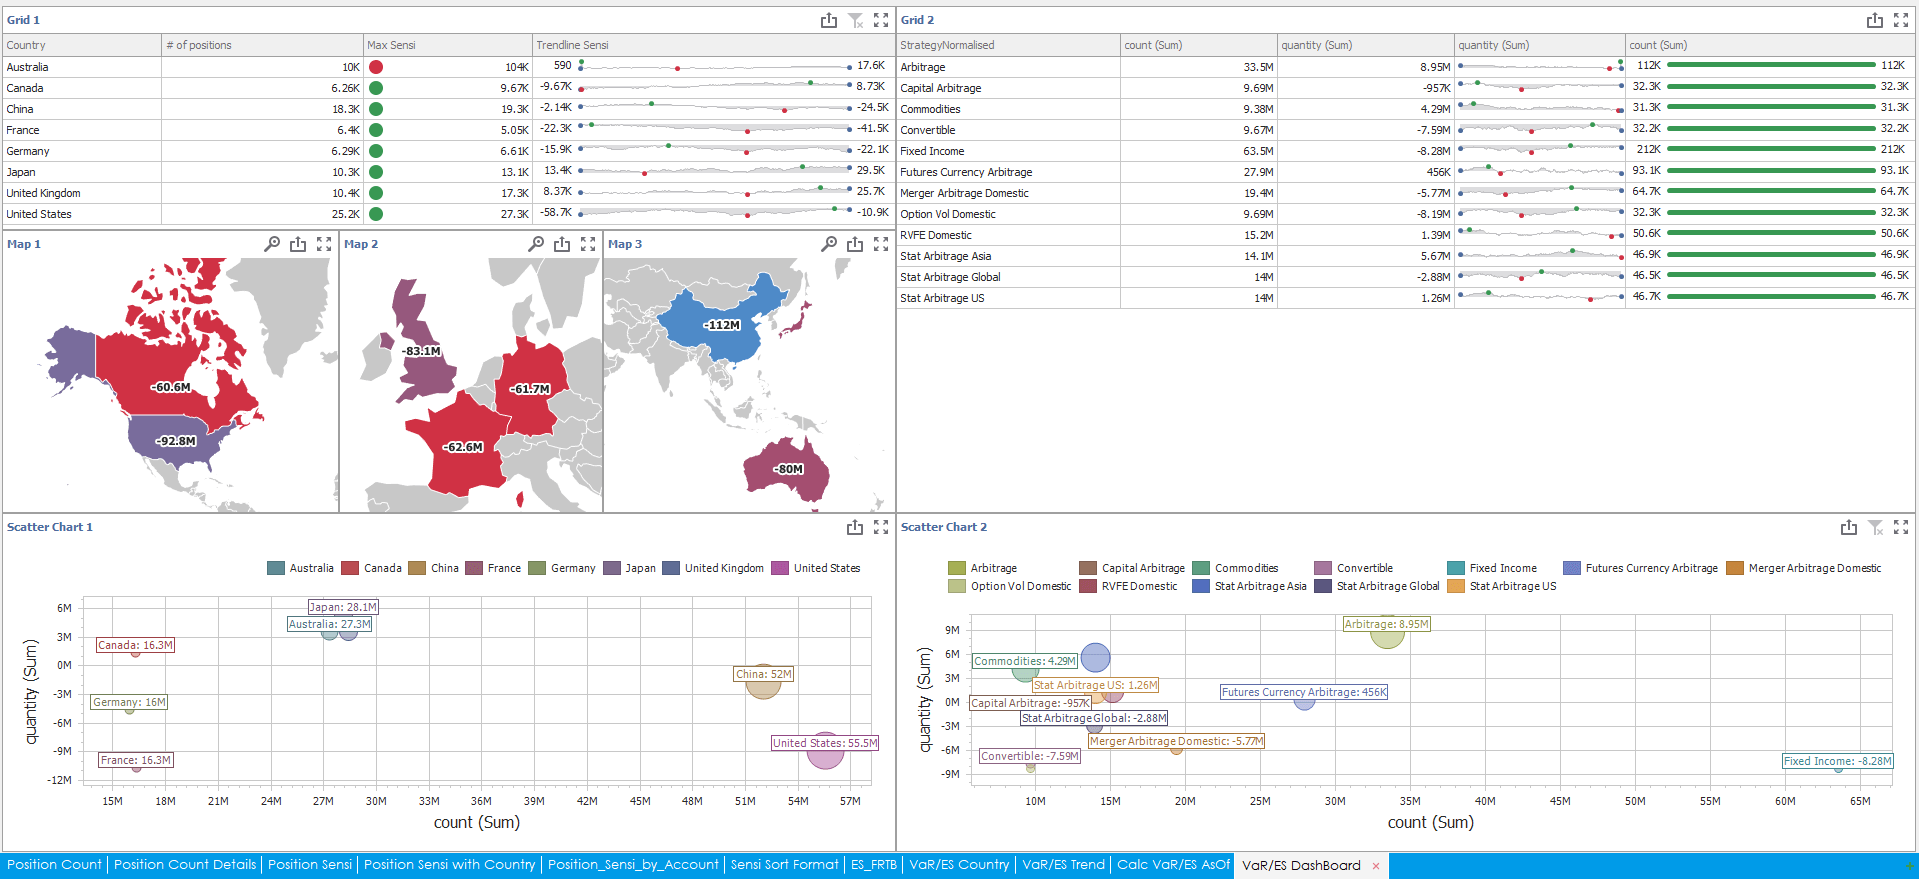The image size is (1919, 879).
Task: Switch to the Position Count tab
Action: click(54, 865)
